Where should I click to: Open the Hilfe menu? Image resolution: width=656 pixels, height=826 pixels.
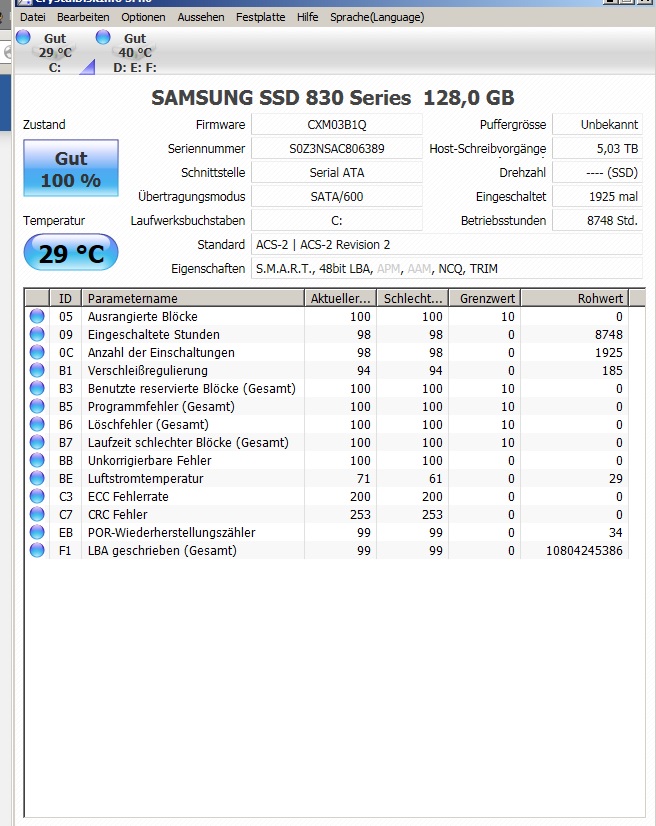(x=307, y=17)
